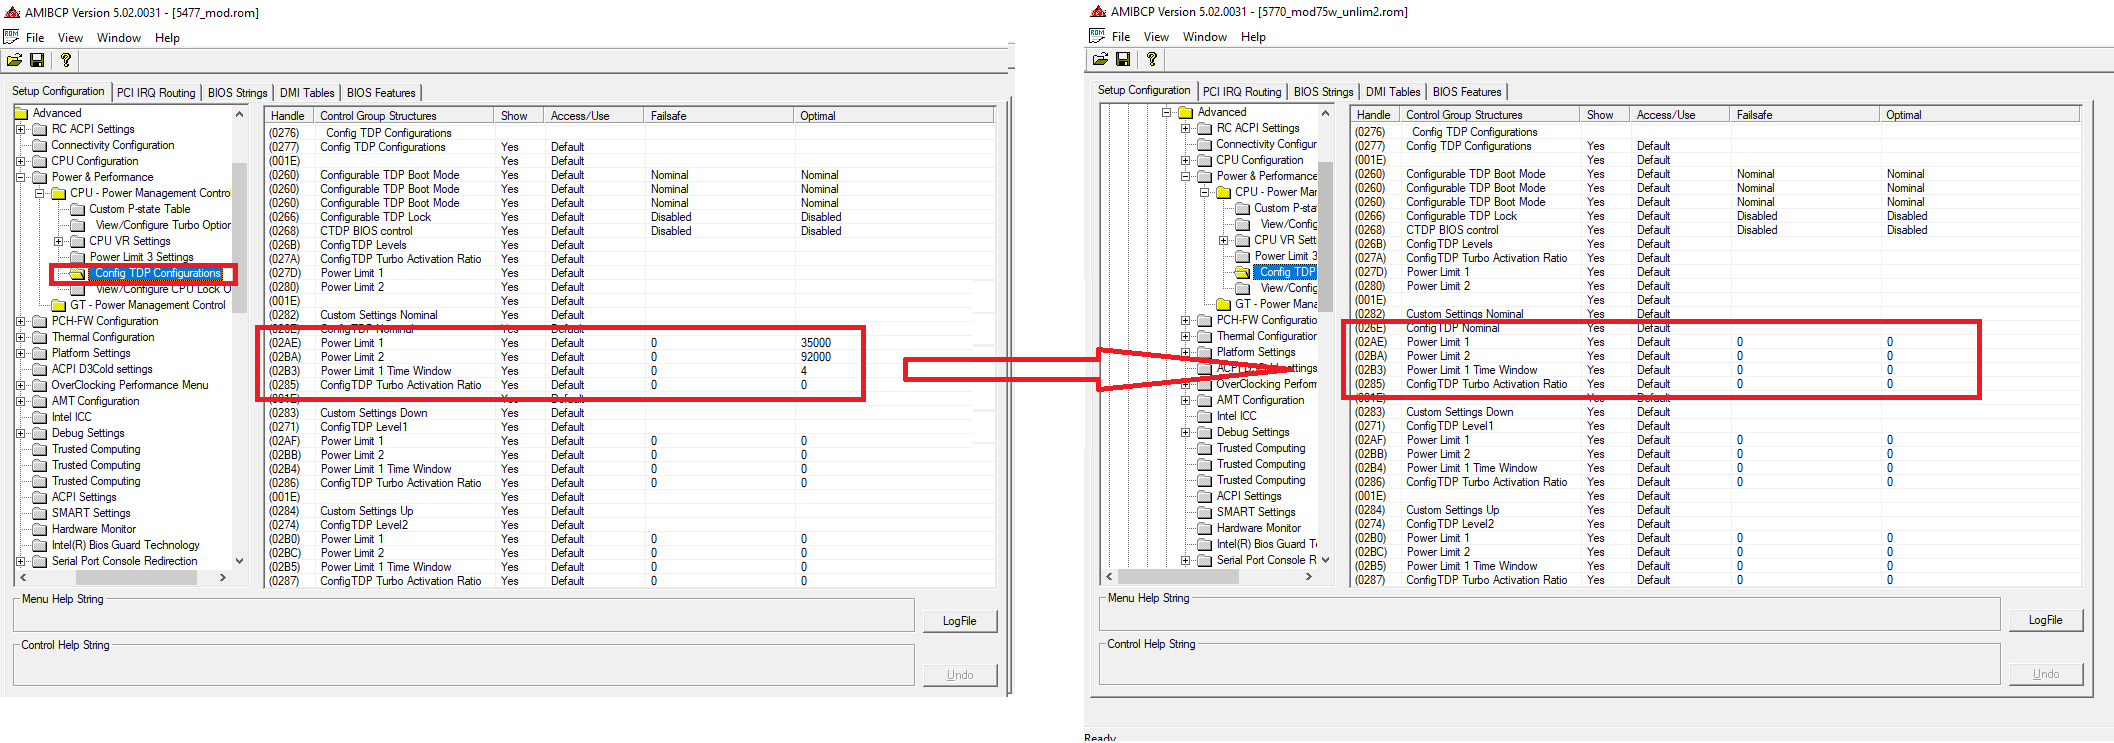Click Help question mark icon in left window

(66, 60)
